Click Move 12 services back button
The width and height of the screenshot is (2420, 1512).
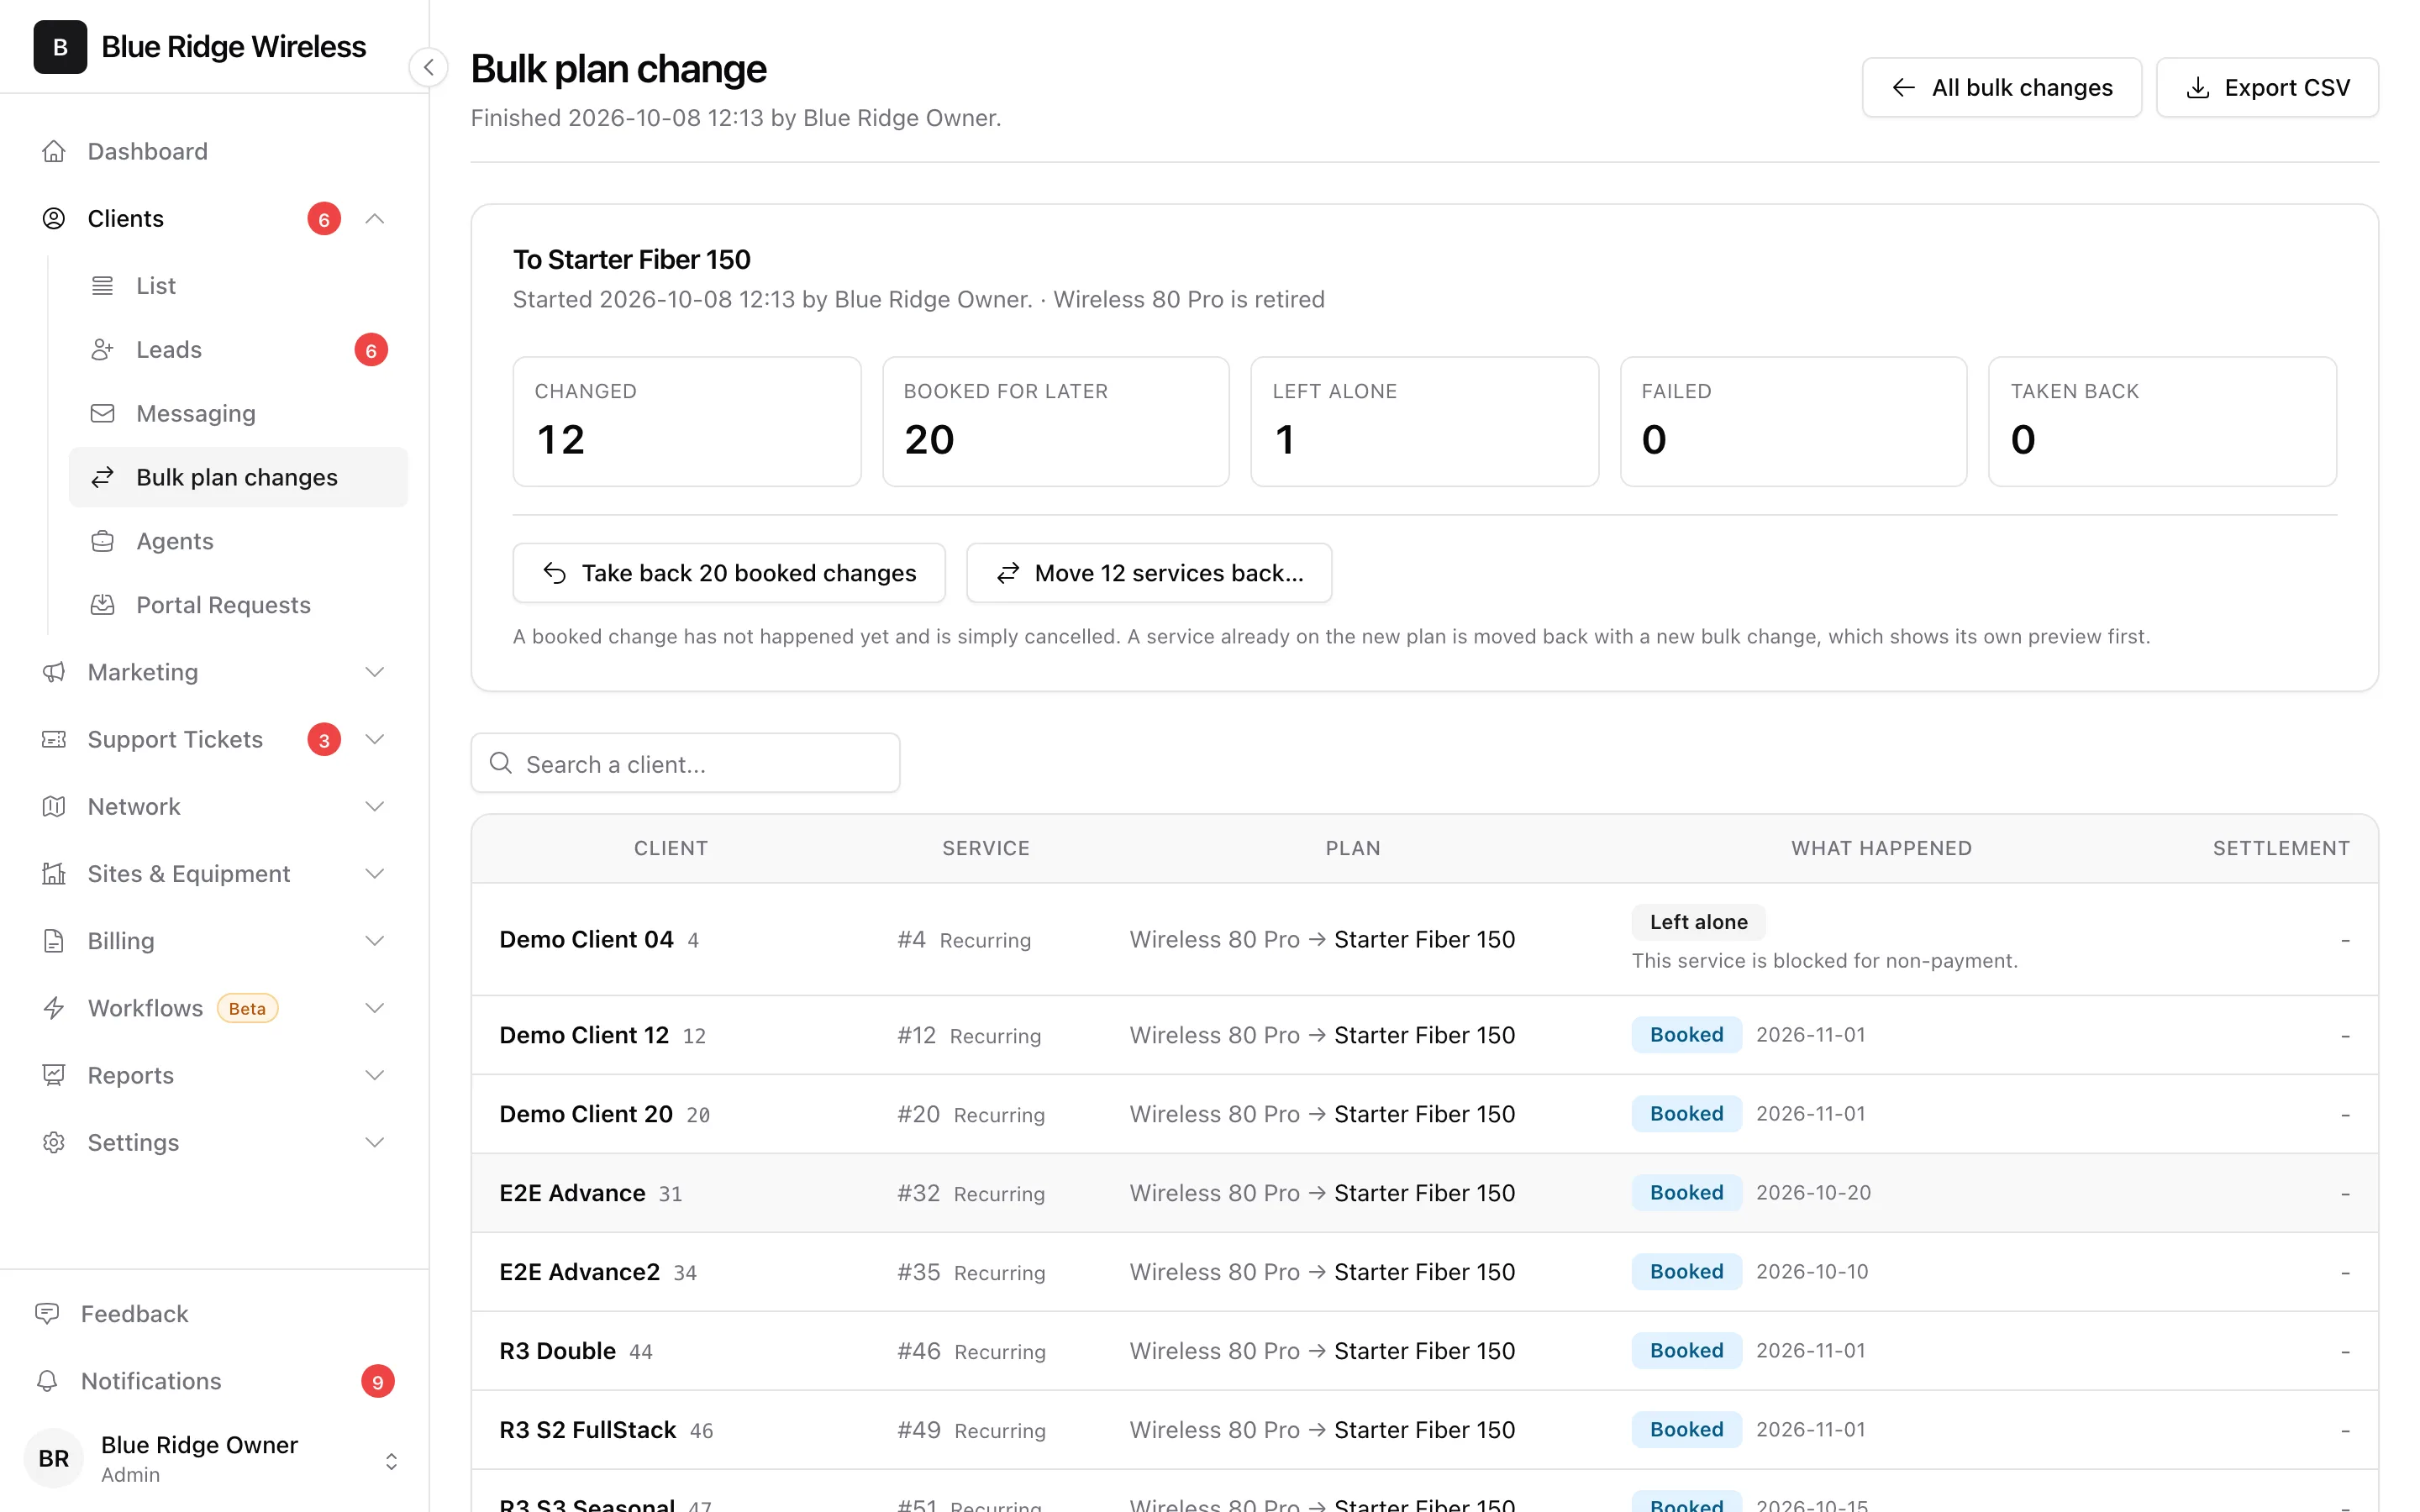tap(1149, 573)
